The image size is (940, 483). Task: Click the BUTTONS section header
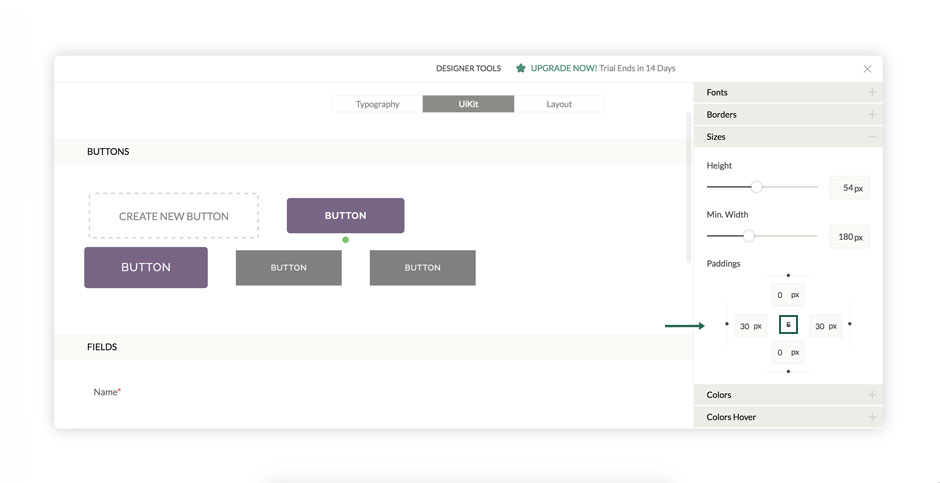pyautogui.click(x=373, y=152)
